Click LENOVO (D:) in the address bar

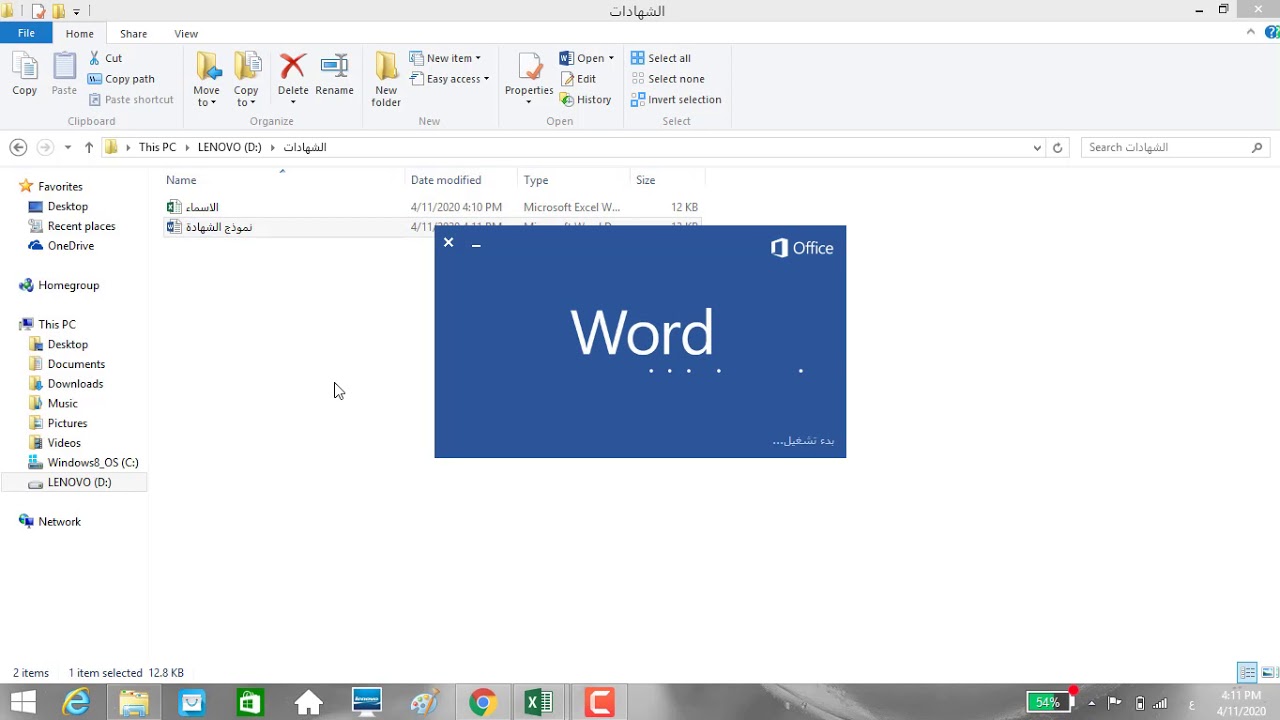click(x=229, y=147)
